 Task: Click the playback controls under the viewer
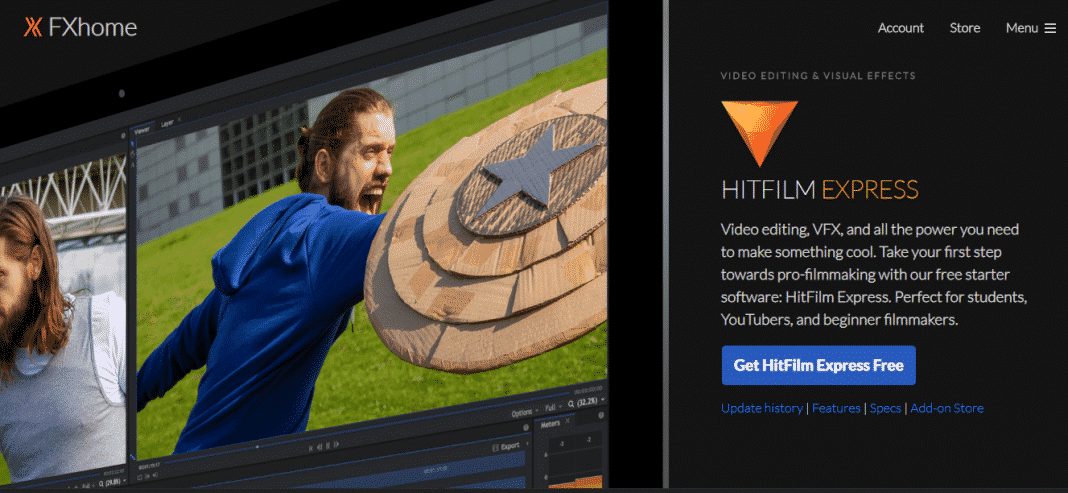324,445
